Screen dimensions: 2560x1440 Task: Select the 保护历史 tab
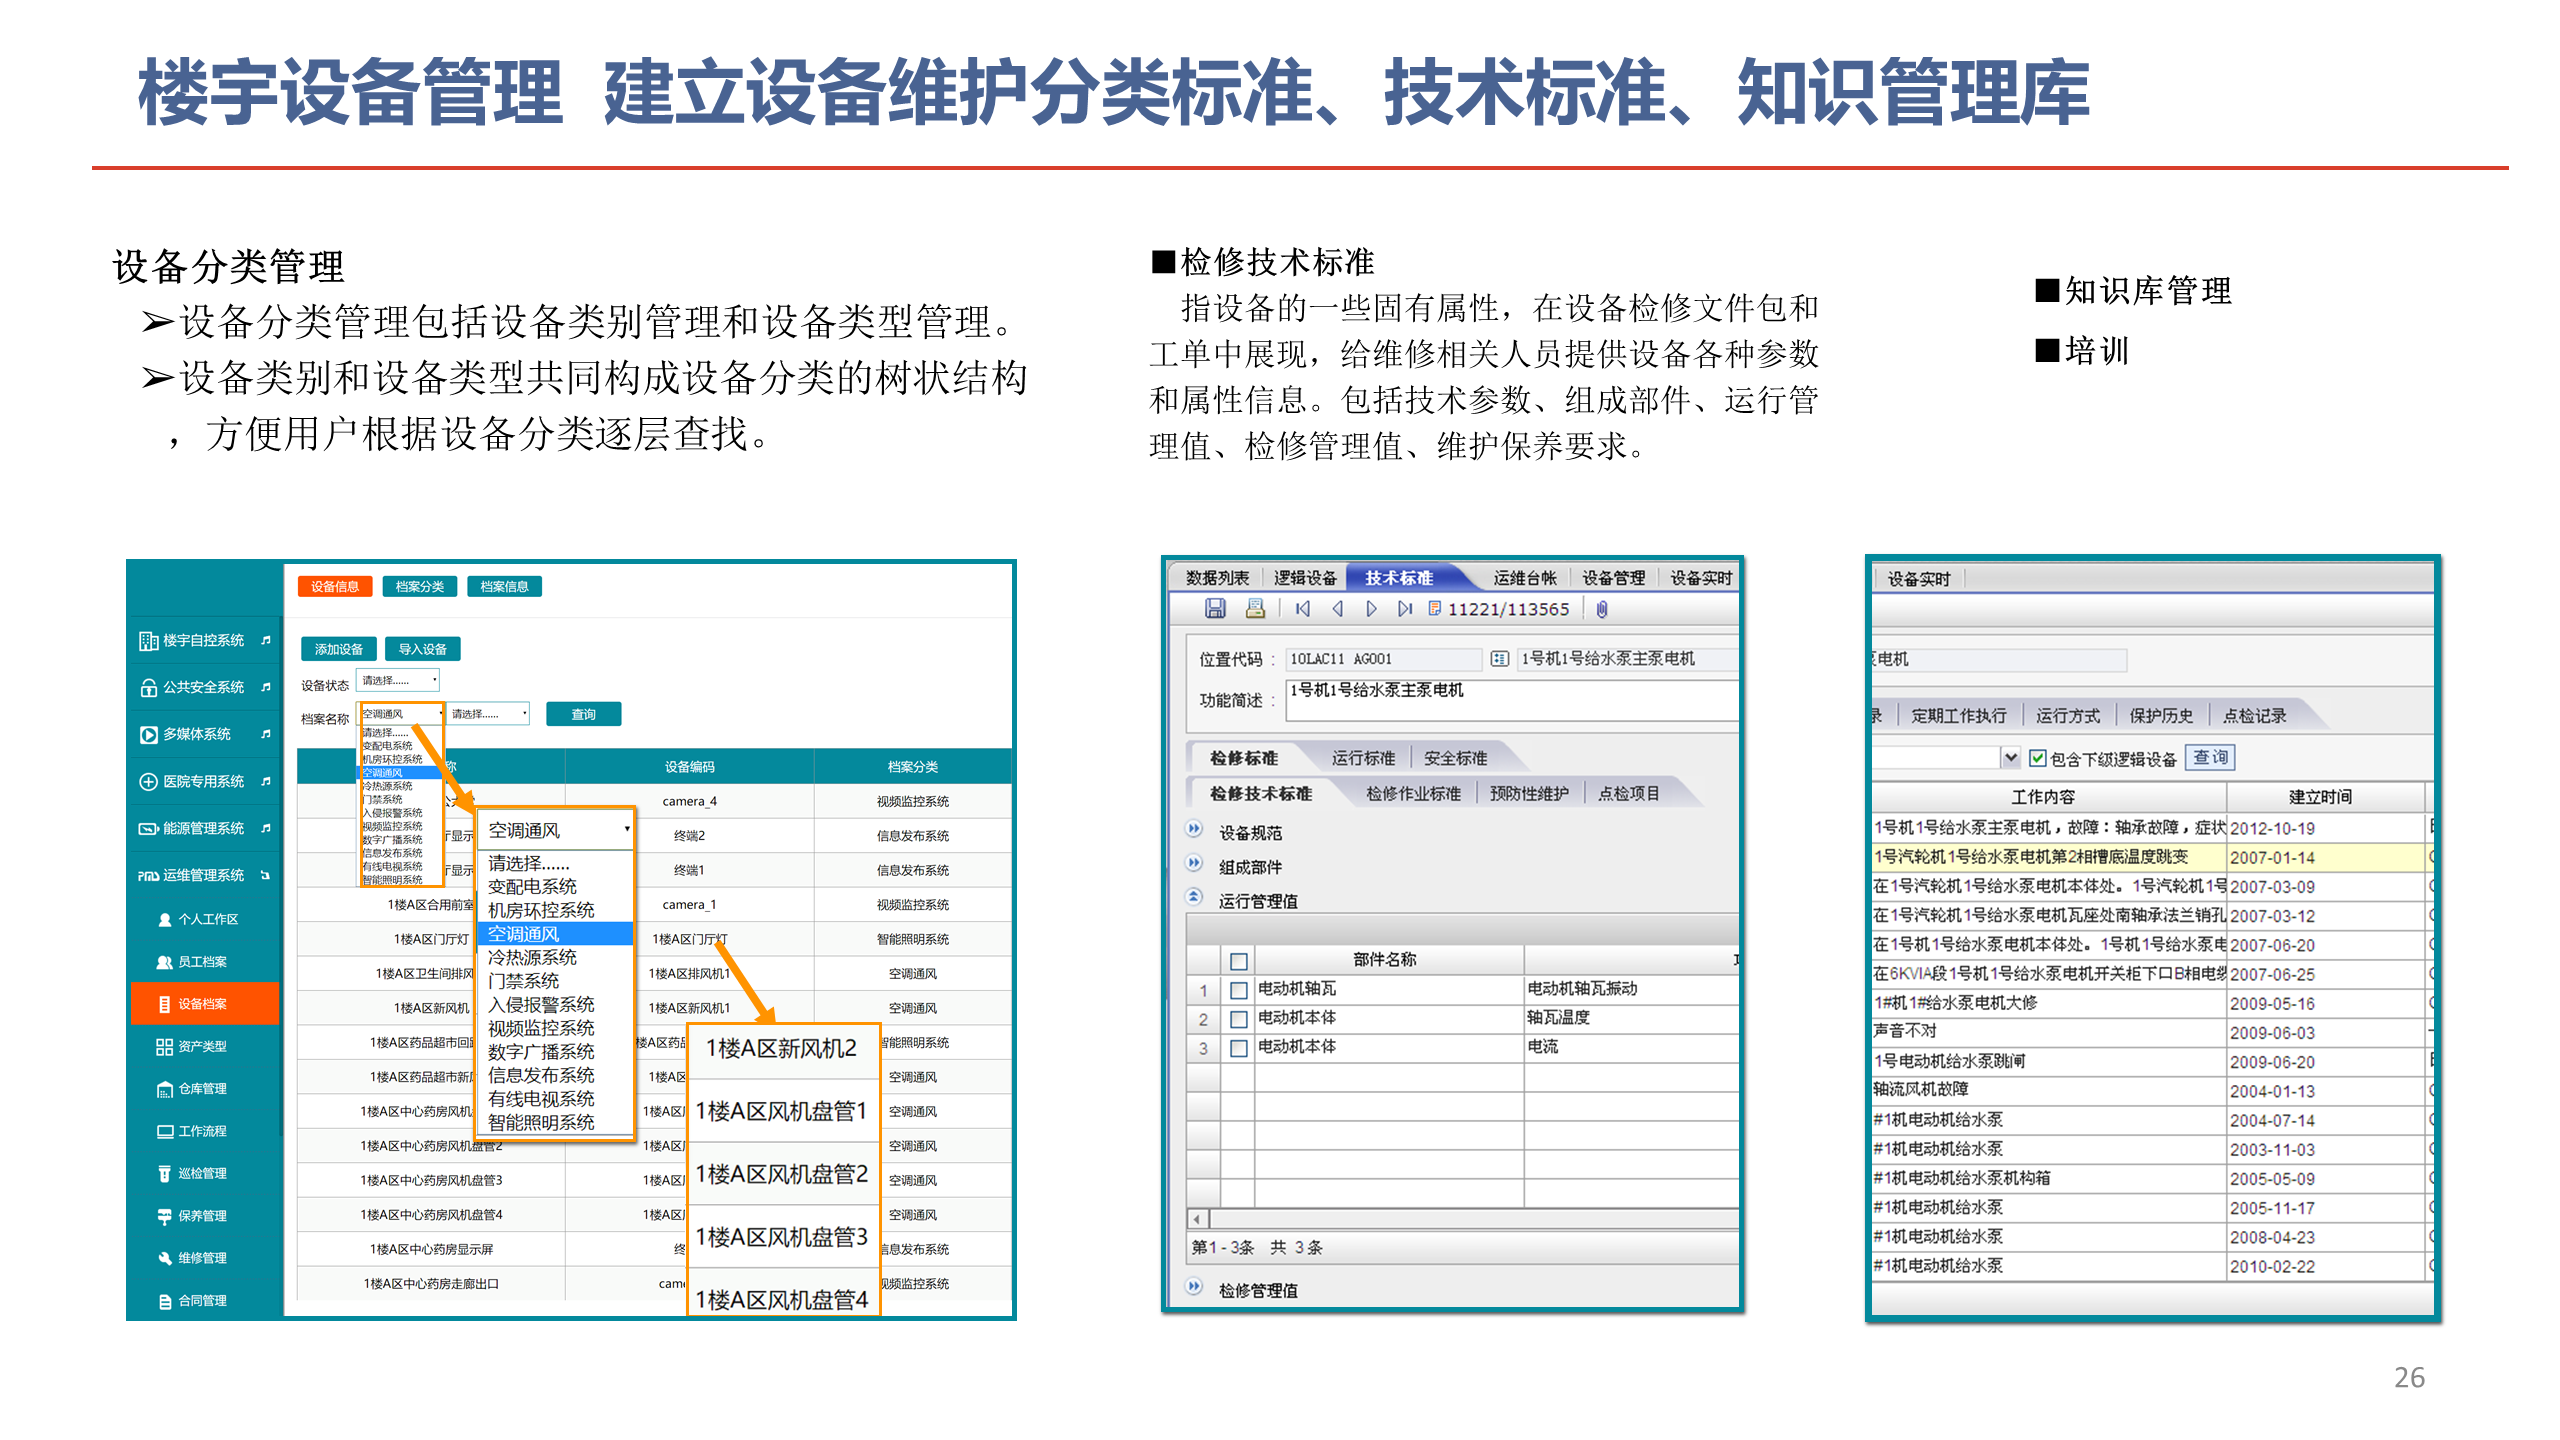tap(2160, 716)
